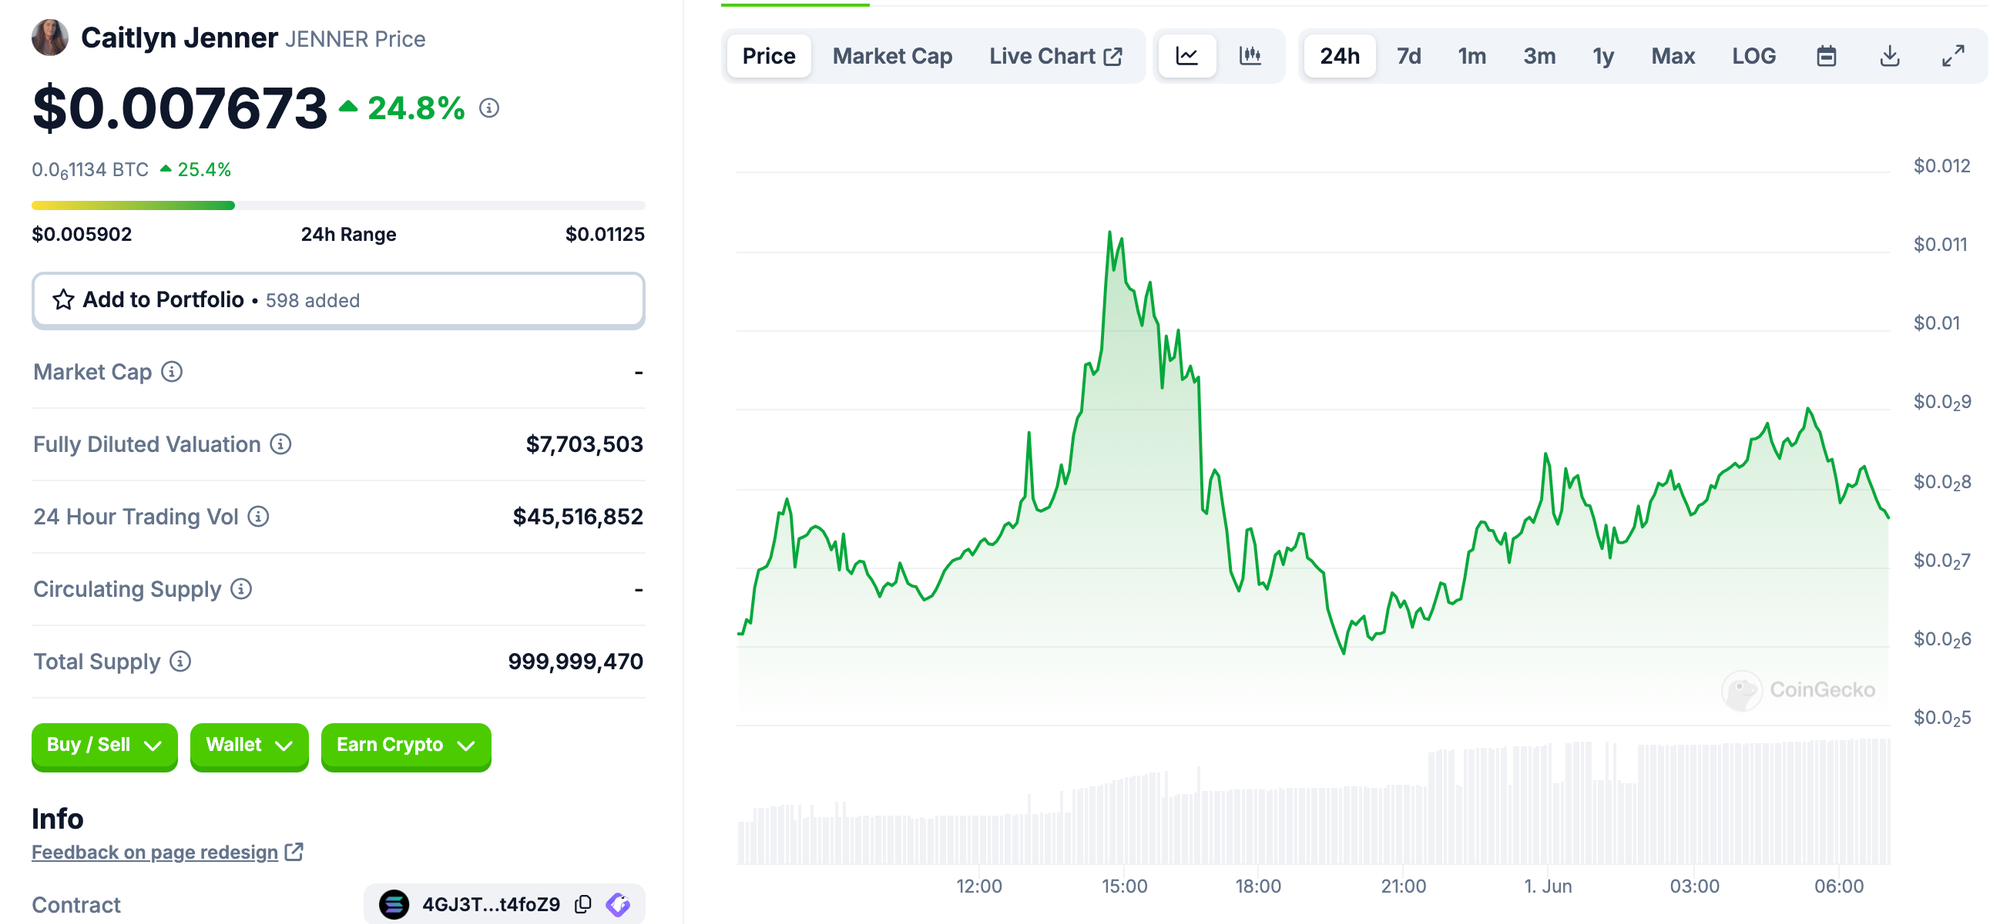This screenshot has height=924, width=2000.
Task: Click the purple icon beside contract address
Action: tap(618, 905)
